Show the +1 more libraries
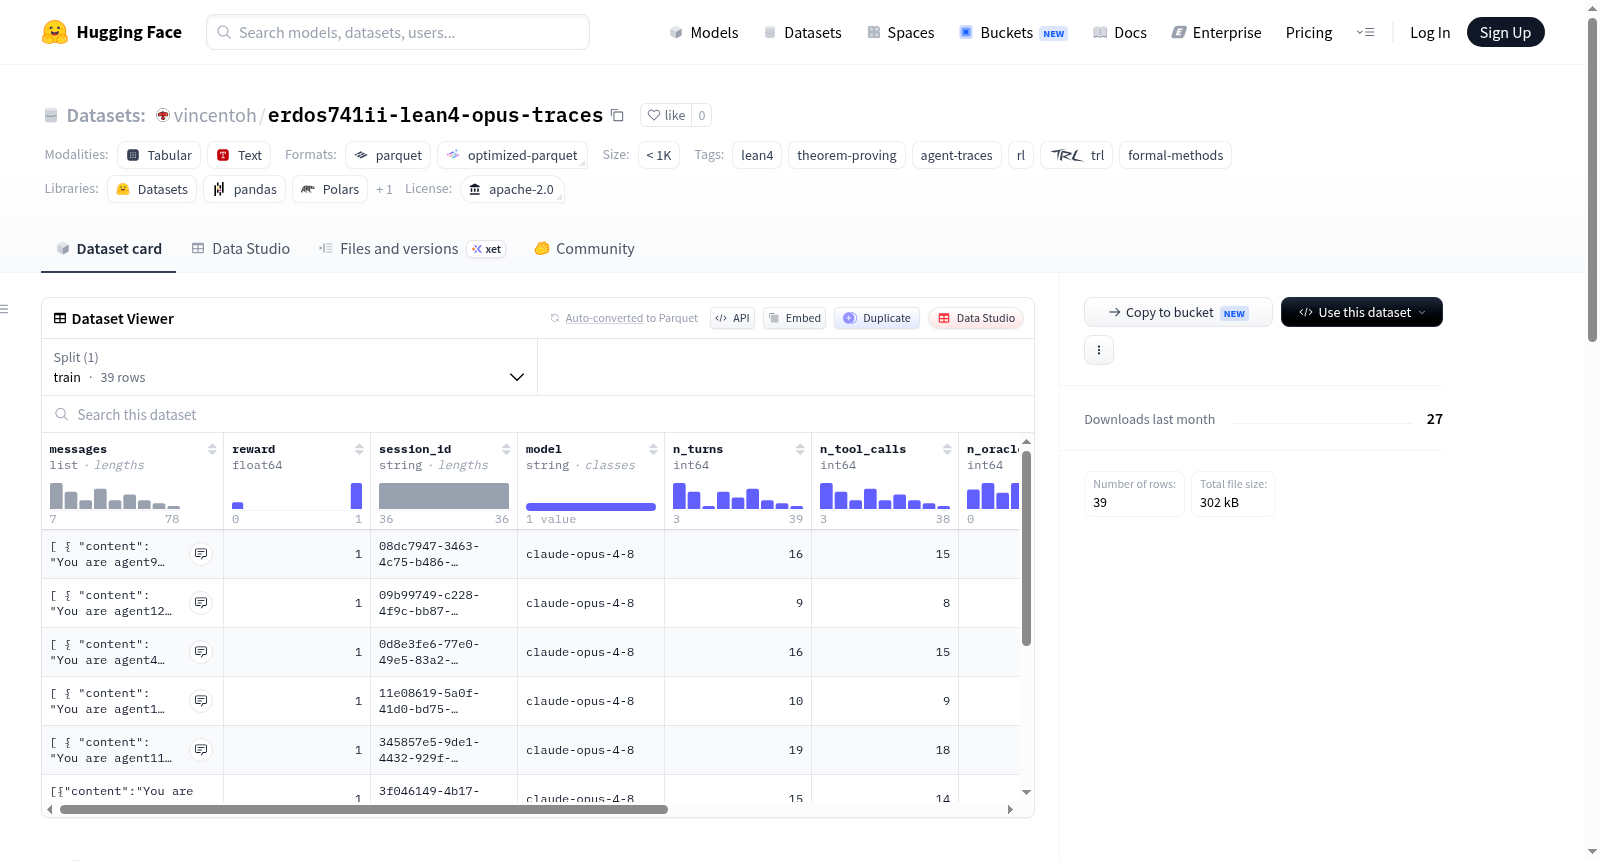 [384, 189]
